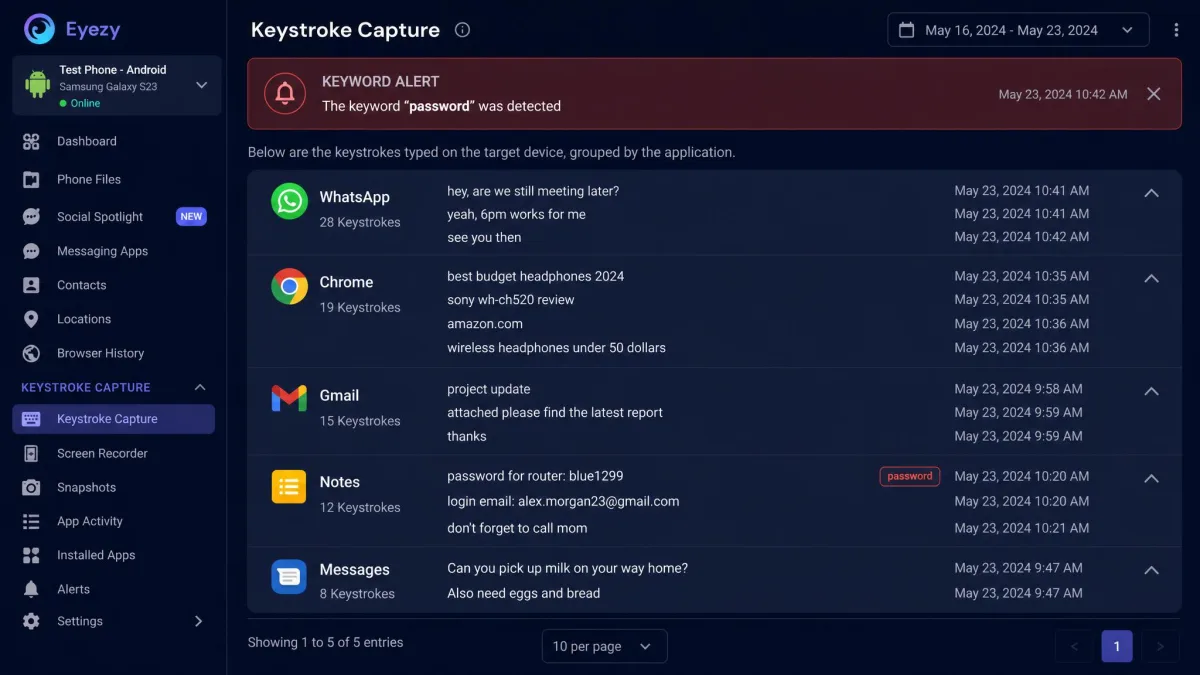Open the date range picker
This screenshot has width=1200, height=675.
[x=1018, y=30]
